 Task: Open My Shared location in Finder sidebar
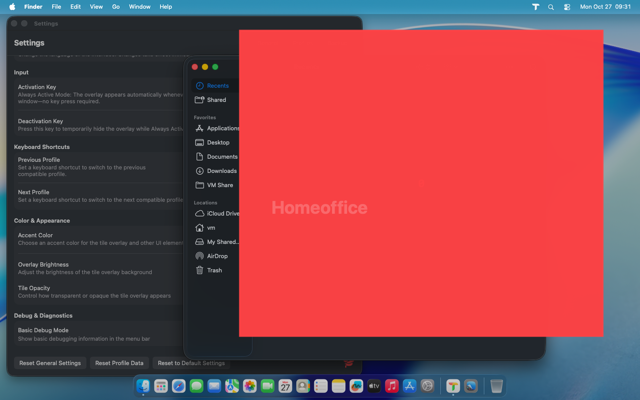[216, 242]
